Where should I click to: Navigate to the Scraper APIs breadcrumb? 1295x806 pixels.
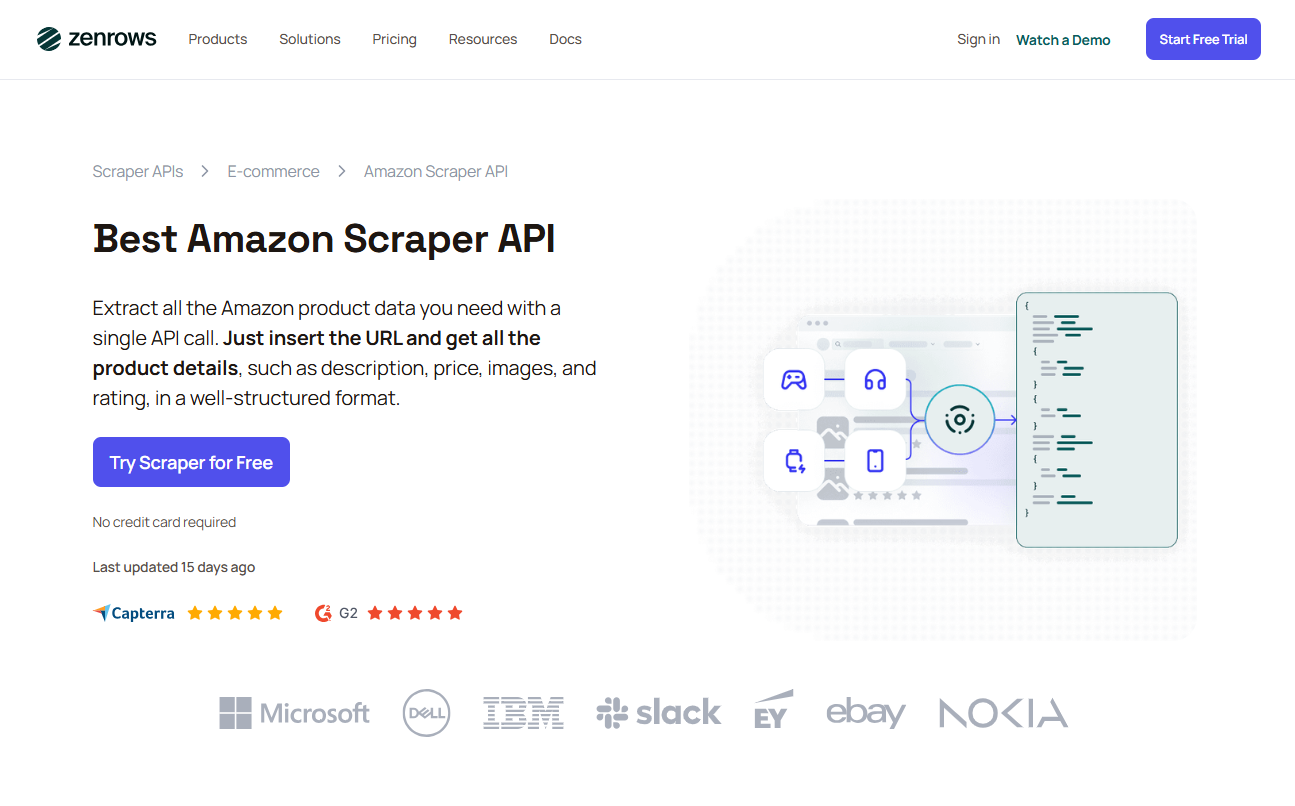pyautogui.click(x=137, y=171)
